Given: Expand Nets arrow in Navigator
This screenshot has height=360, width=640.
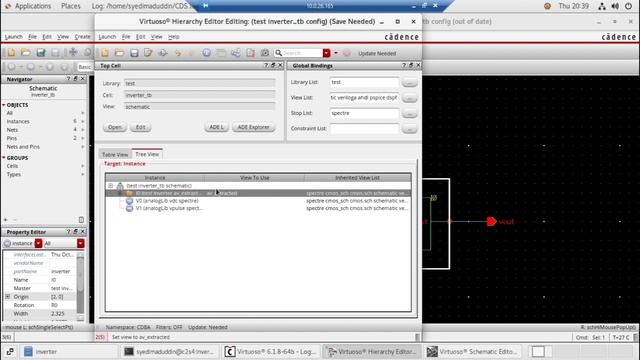Looking at the screenshot, I should 82,130.
